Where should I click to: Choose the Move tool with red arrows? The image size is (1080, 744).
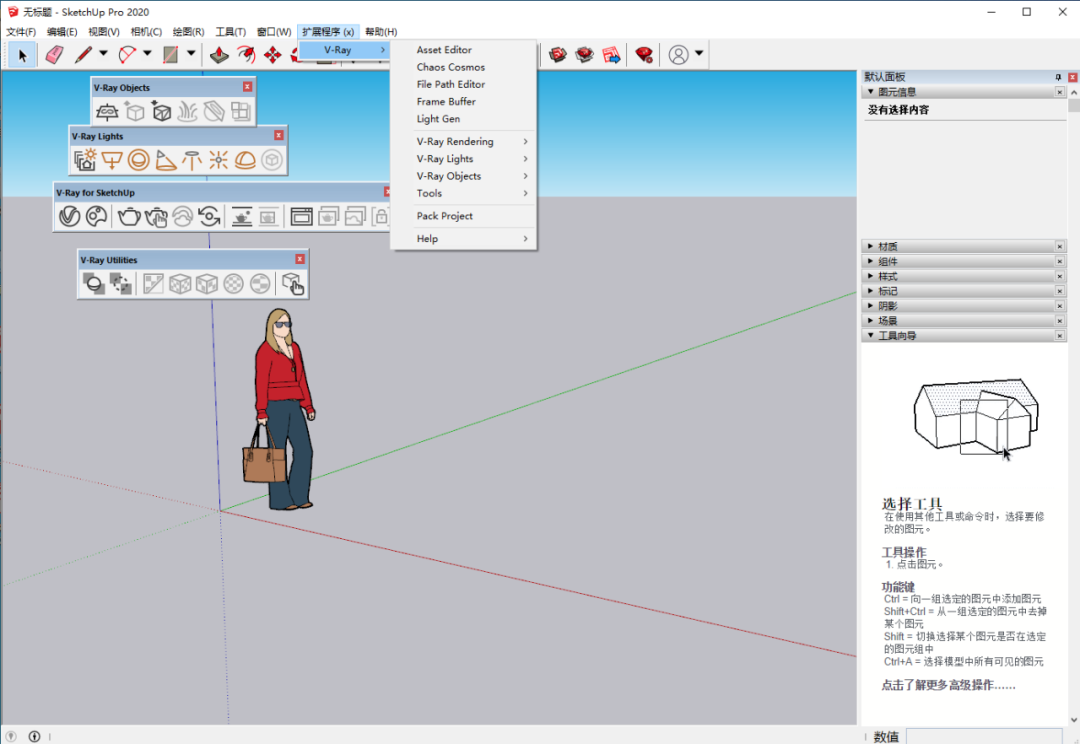273,55
